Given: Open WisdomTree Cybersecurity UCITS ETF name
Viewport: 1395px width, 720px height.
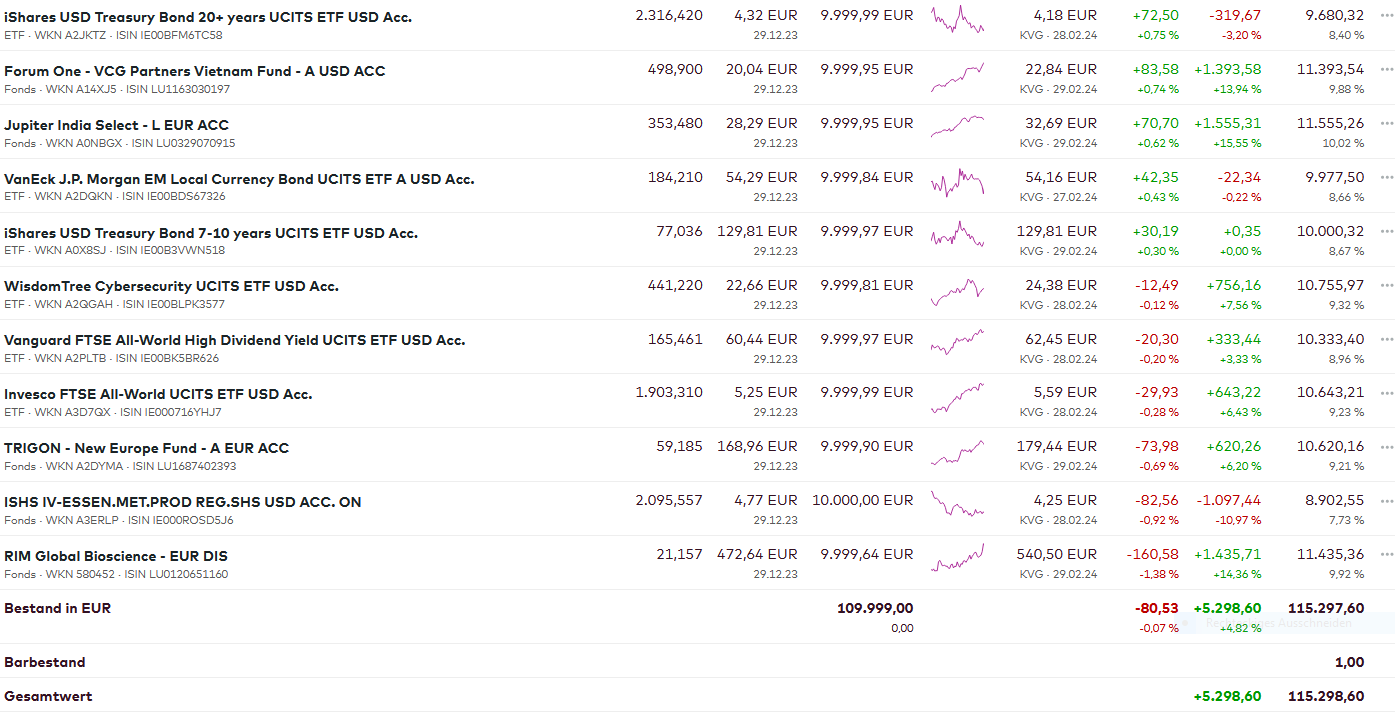Looking at the screenshot, I should tap(171, 286).
